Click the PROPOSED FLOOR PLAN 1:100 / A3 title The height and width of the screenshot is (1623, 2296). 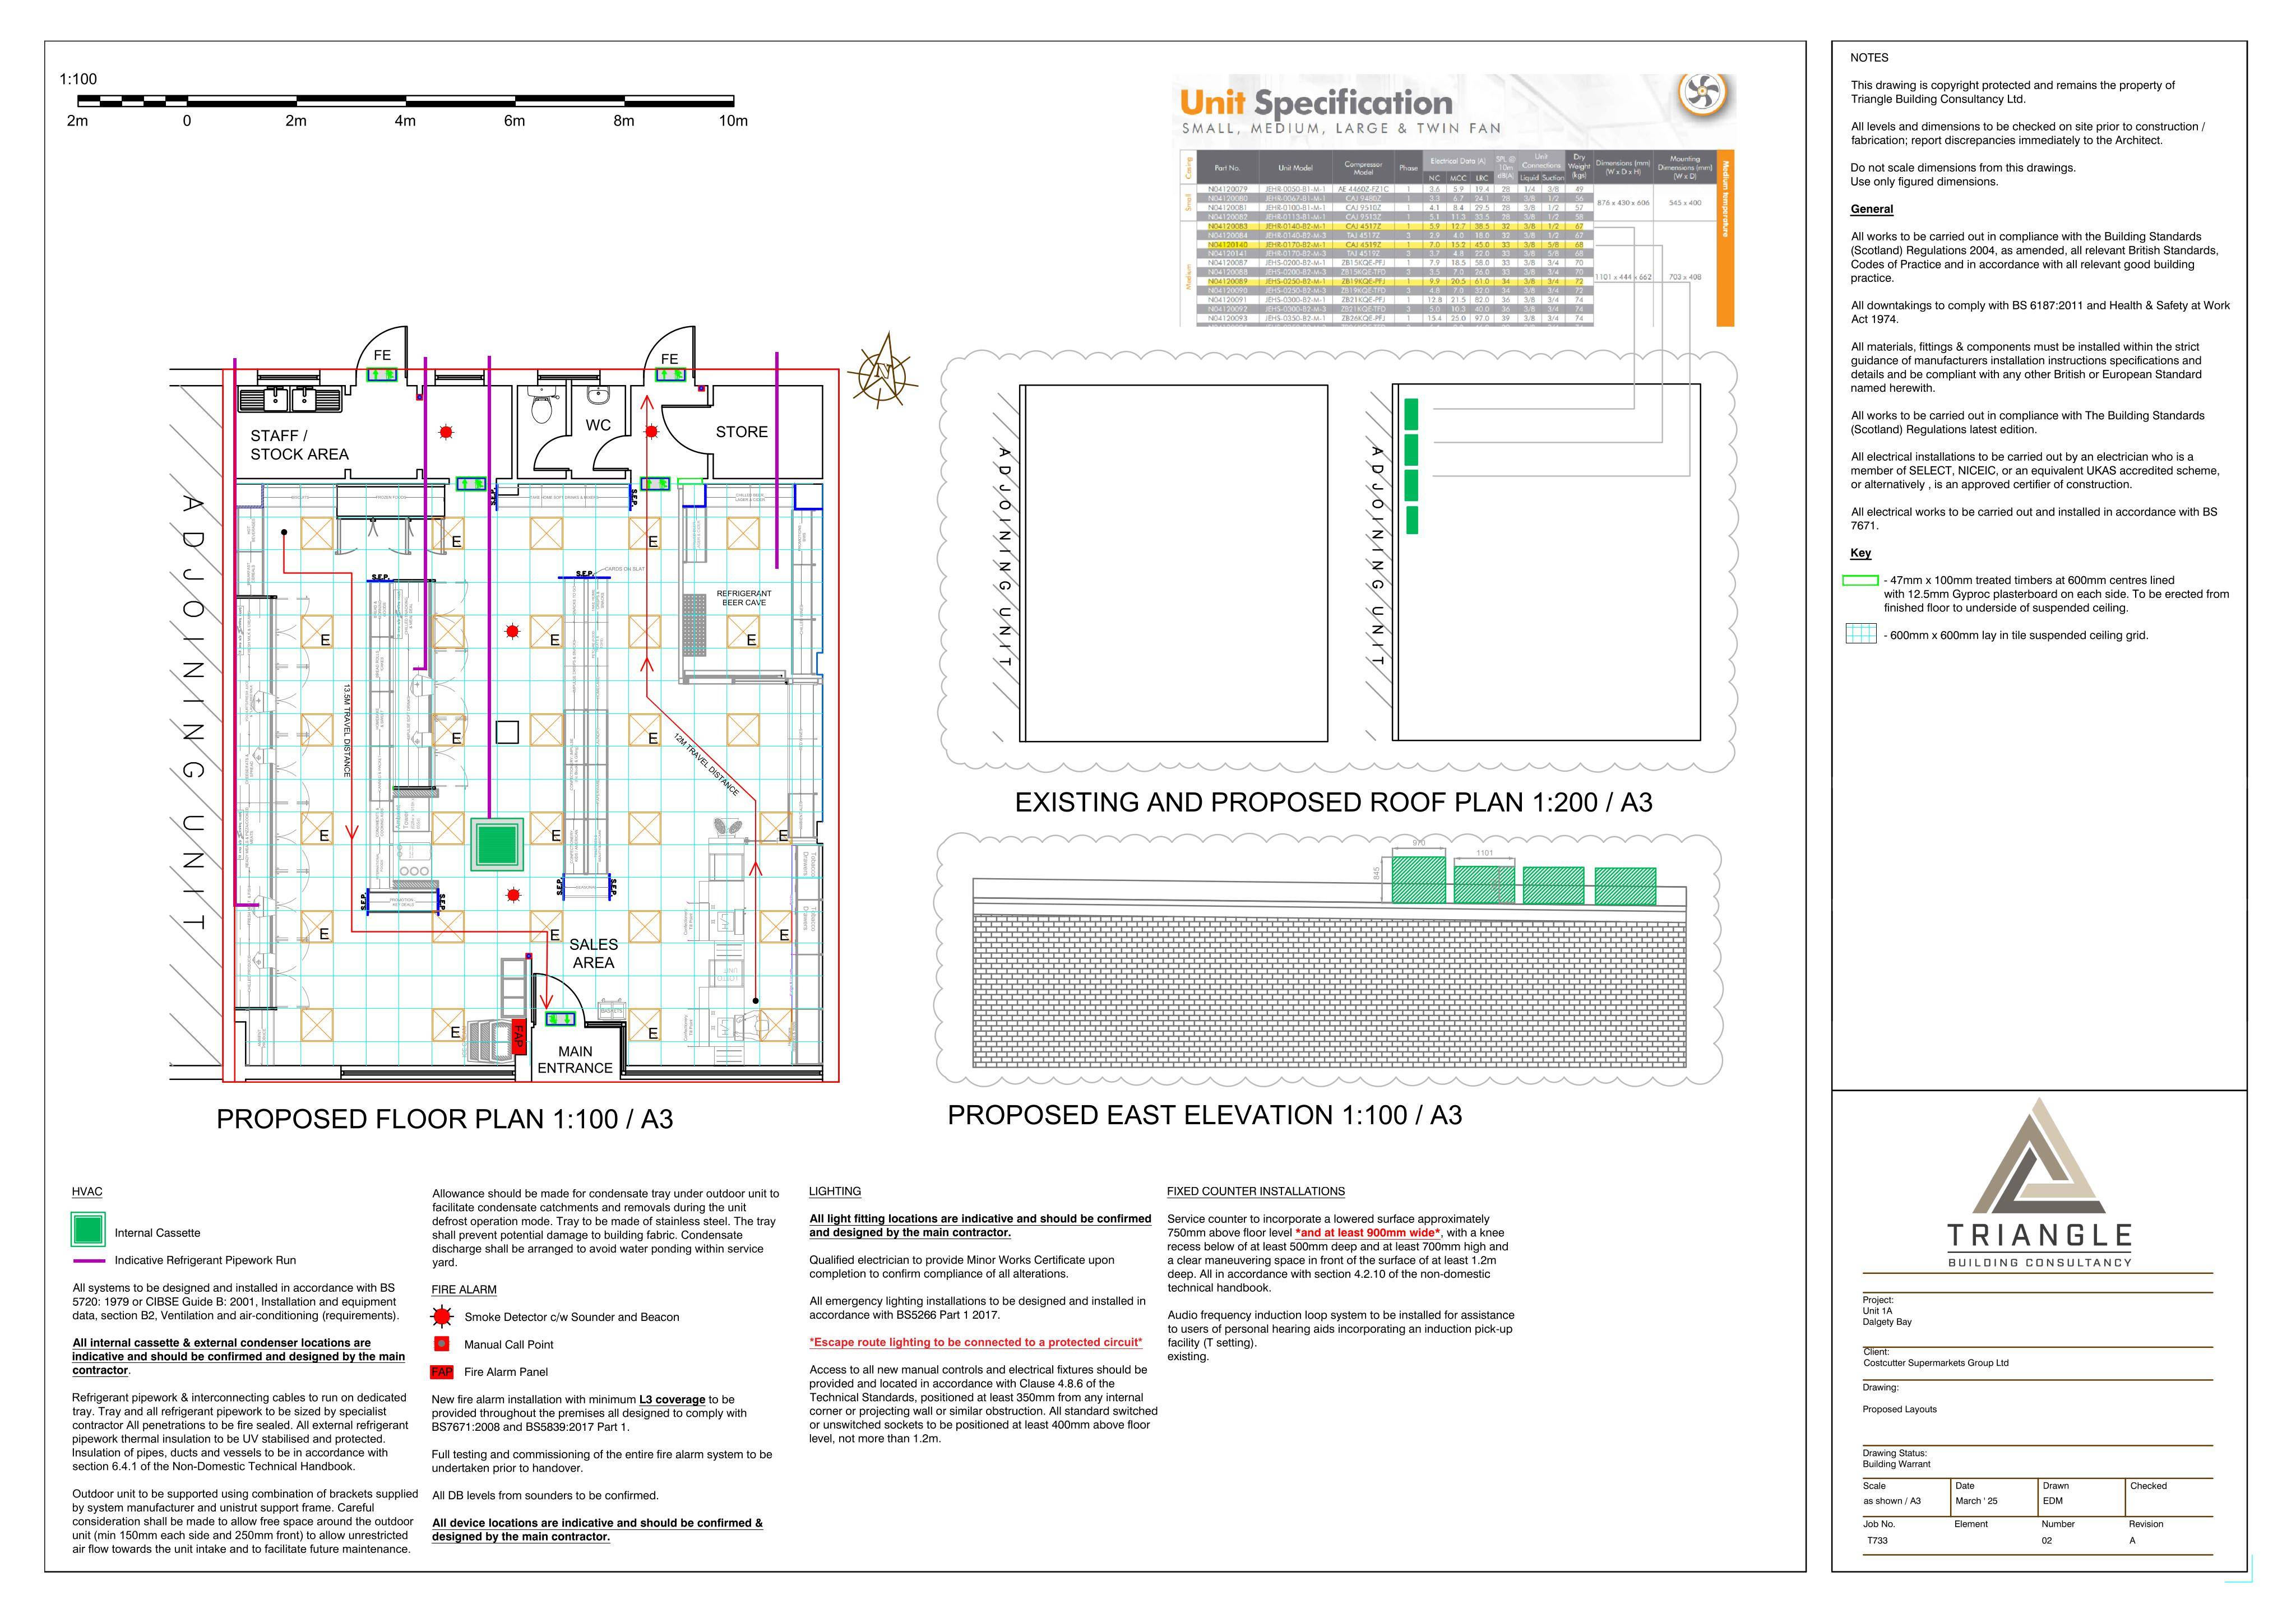(x=445, y=1119)
